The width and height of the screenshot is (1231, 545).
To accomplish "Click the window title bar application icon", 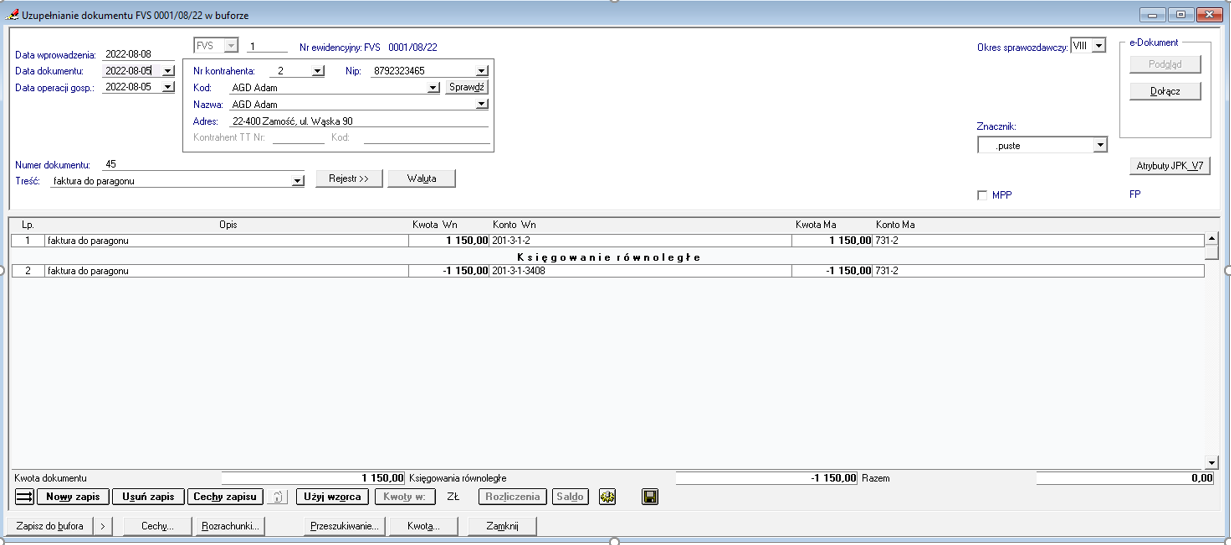I will (12, 15).
